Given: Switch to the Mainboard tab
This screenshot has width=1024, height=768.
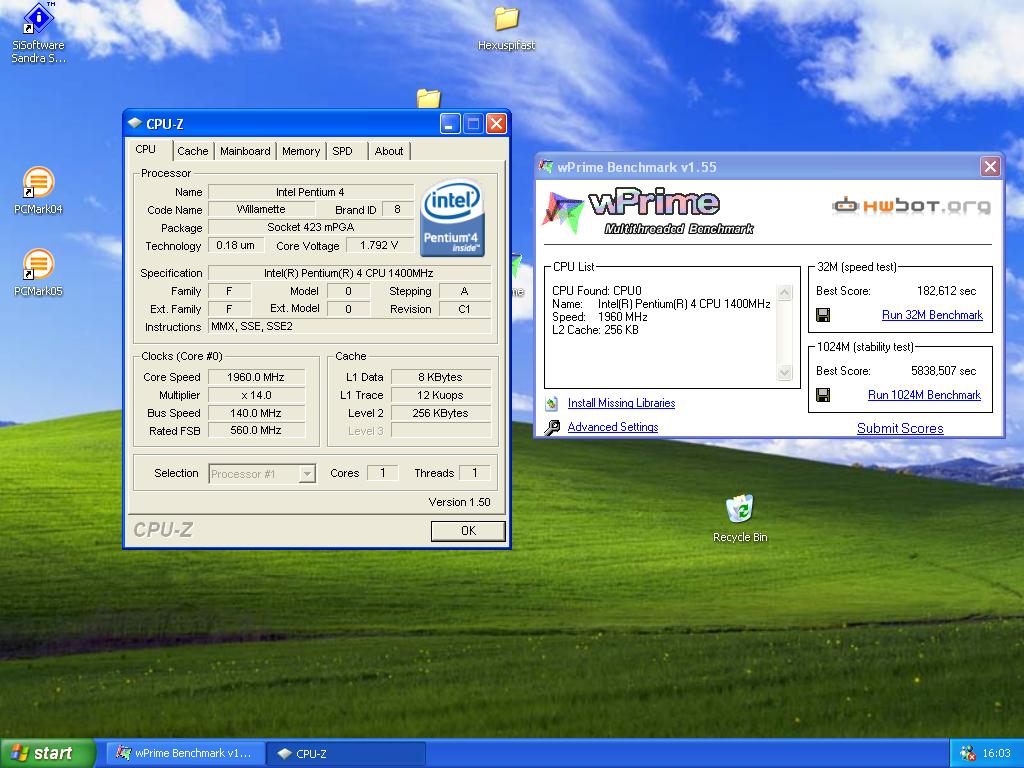Looking at the screenshot, I should pyautogui.click(x=245, y=151).
